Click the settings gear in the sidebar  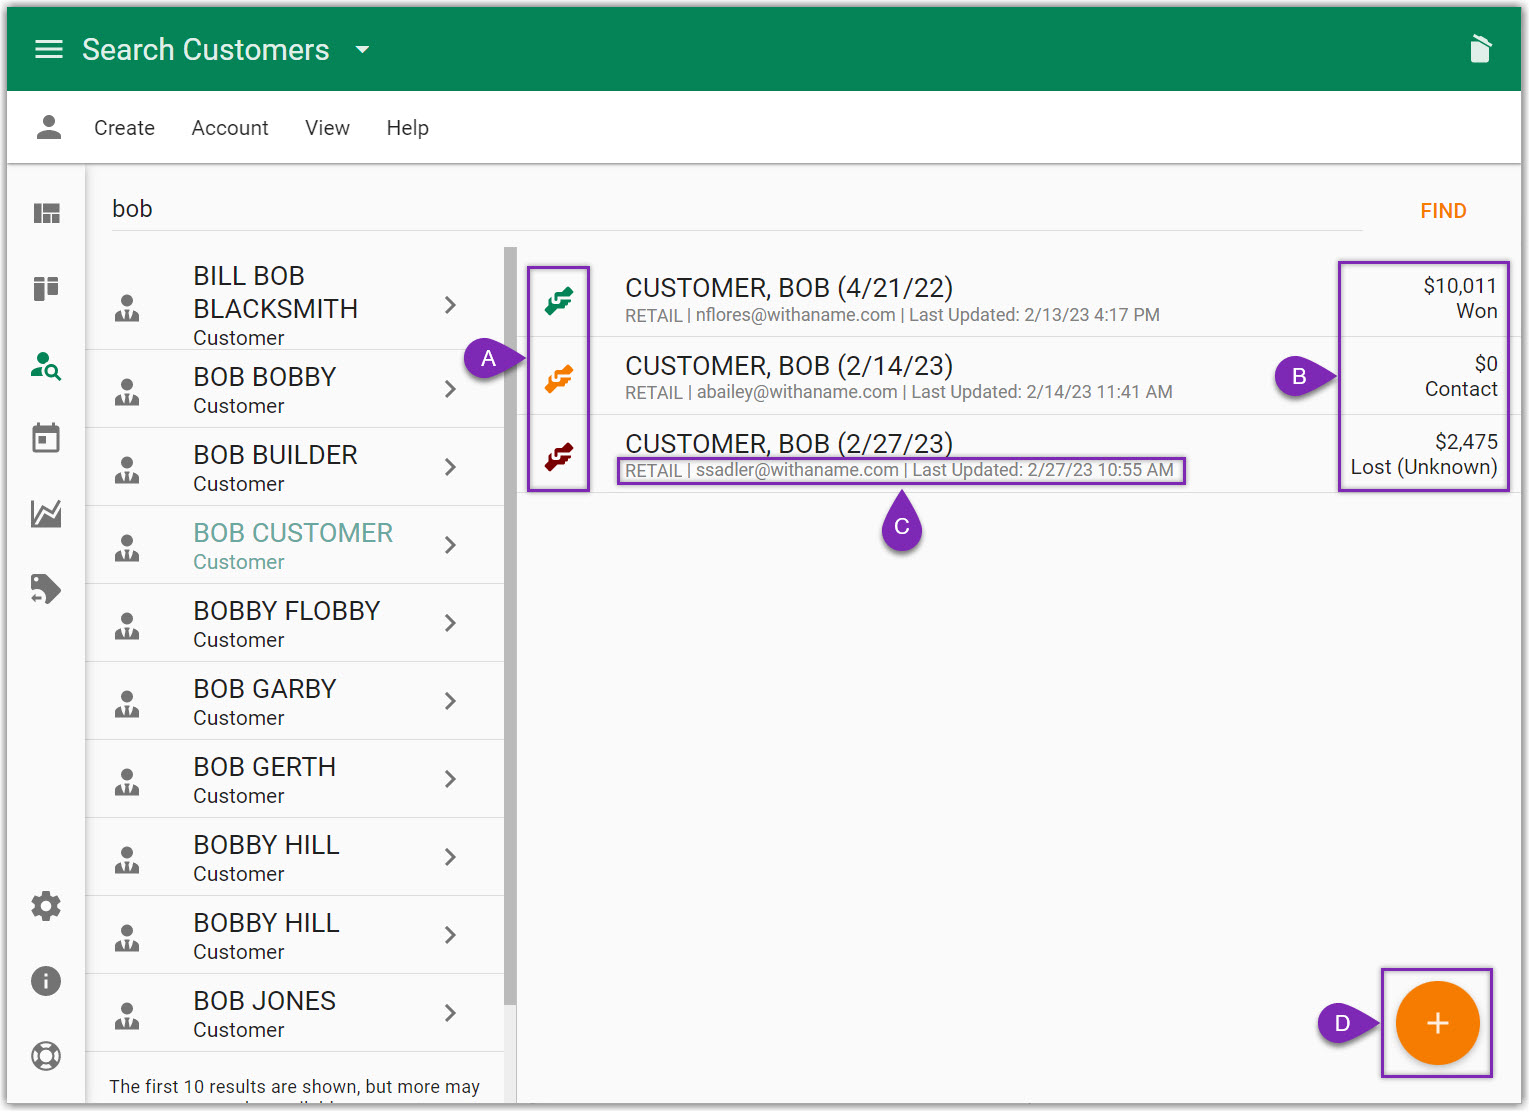pos(46,906)
